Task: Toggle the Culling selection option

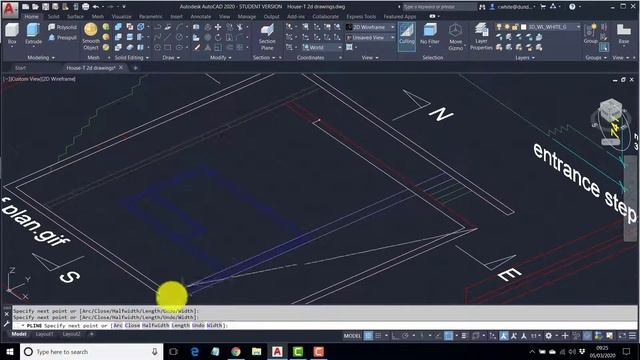Action: click(x=407, y=36)
